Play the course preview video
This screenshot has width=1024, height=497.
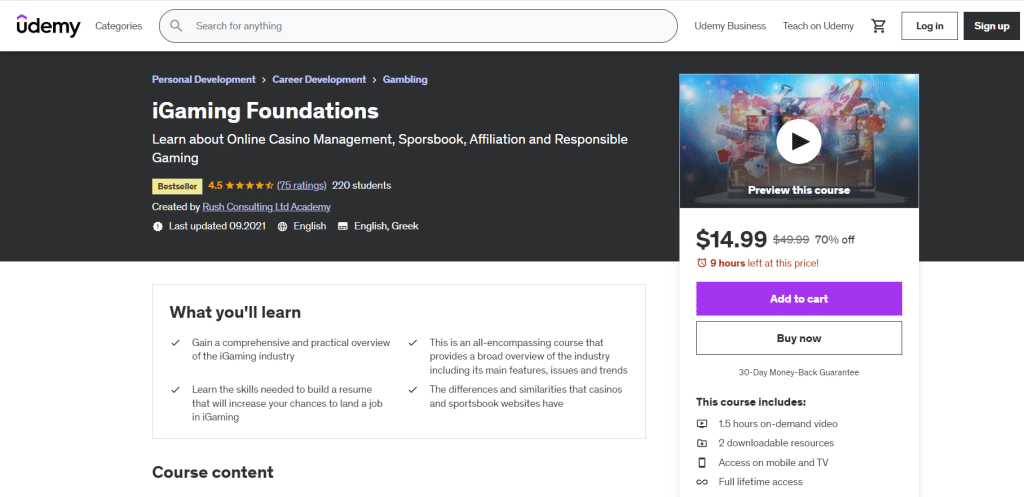pyautogui.click(x=799, y=141)
